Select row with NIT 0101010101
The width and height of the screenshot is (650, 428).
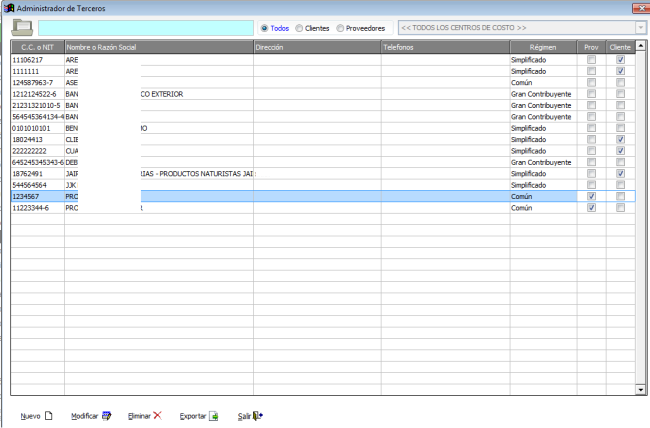[x=323, y=128]
